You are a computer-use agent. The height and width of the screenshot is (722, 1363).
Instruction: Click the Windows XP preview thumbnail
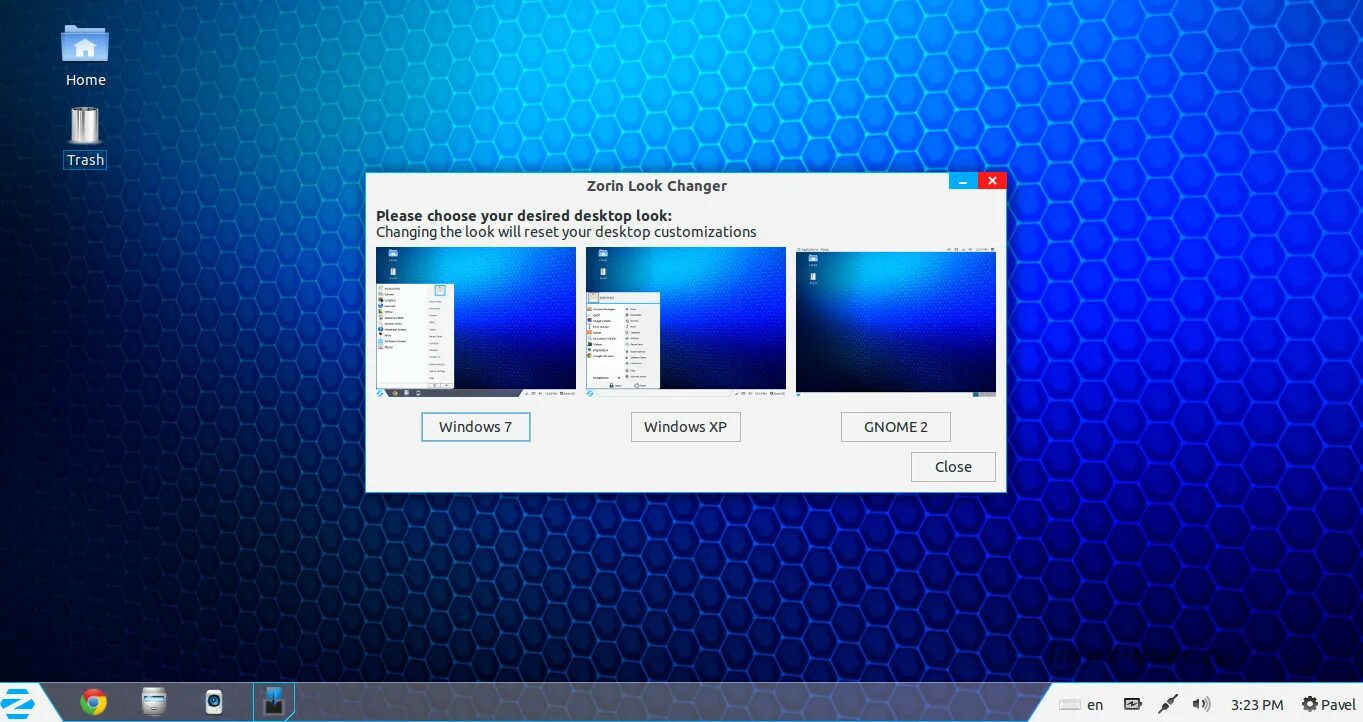(686, 322)
